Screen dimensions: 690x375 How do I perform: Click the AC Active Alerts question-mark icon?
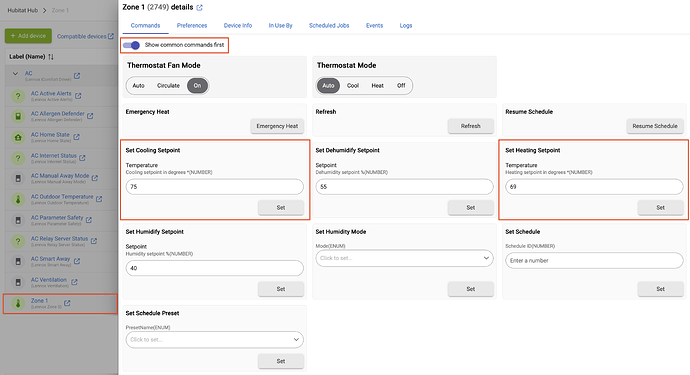18,96
